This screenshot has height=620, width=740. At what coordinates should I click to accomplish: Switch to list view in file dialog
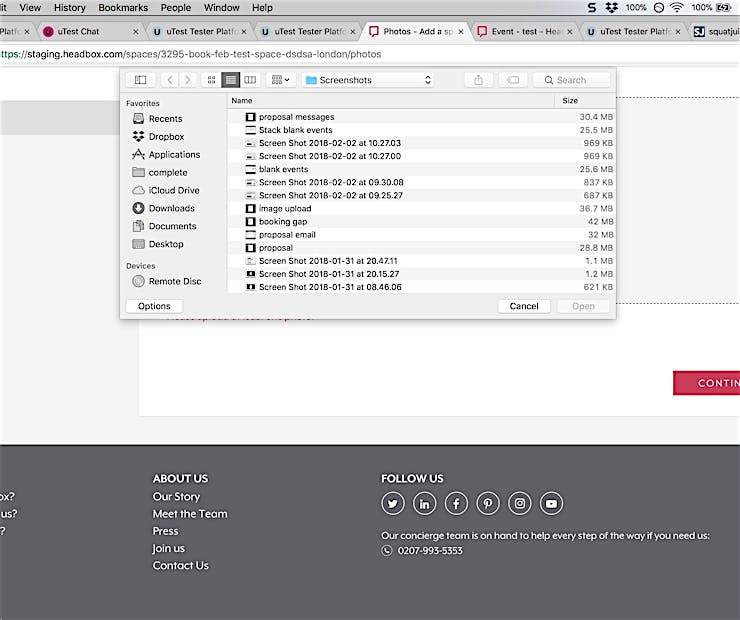pos(230,80)
